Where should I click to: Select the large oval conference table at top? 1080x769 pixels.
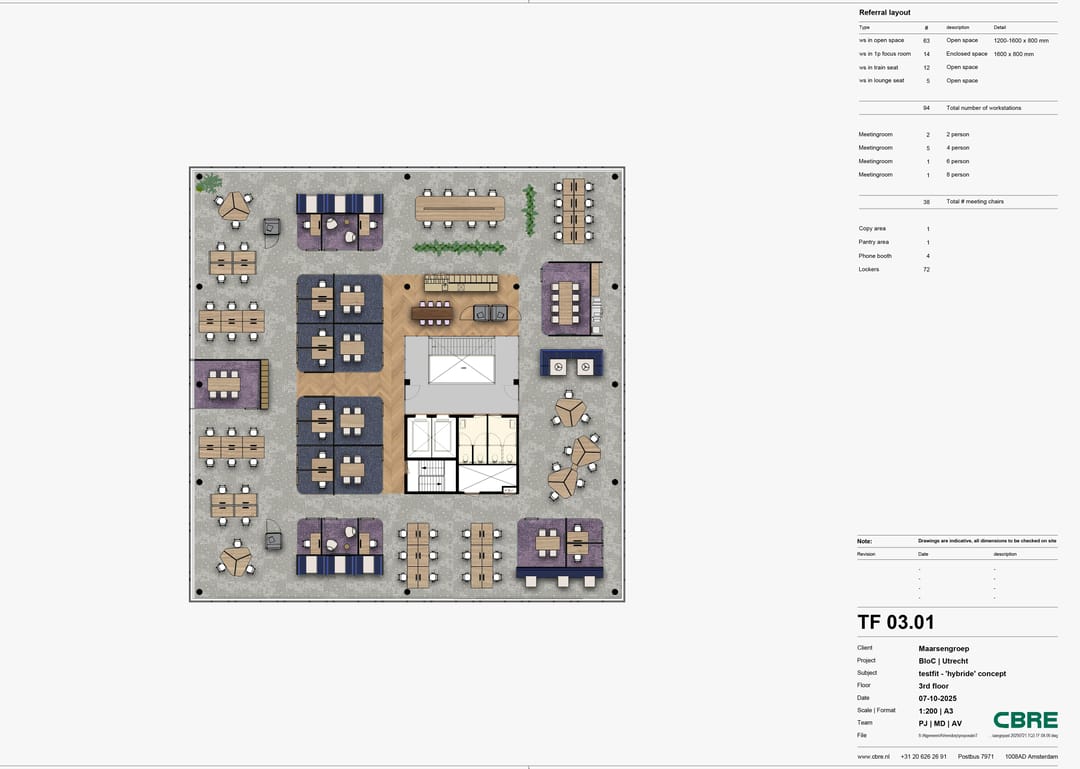tap(460, 208)
